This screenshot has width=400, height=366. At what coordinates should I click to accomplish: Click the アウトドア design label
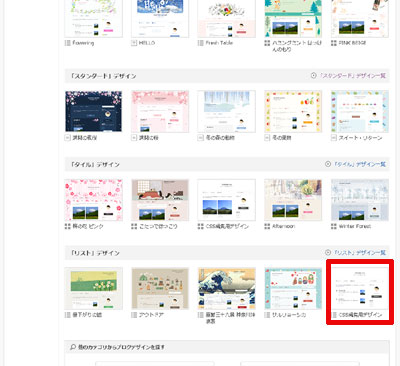point(151,315)
